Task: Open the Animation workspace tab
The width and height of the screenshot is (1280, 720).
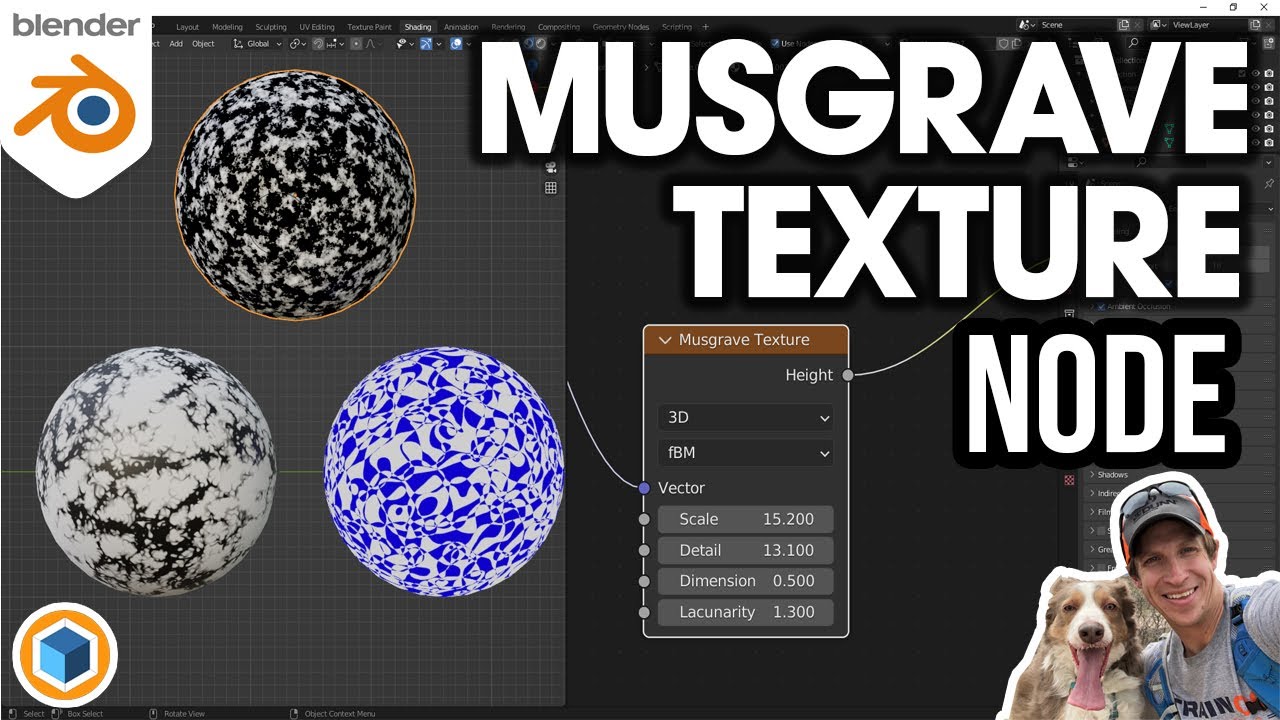Action: [x=461, y=27]
